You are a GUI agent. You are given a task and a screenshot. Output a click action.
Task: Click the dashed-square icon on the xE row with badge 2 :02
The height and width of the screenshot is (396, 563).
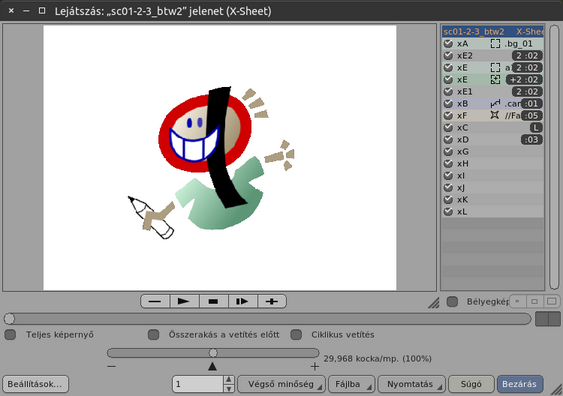[x=495, y=67]
